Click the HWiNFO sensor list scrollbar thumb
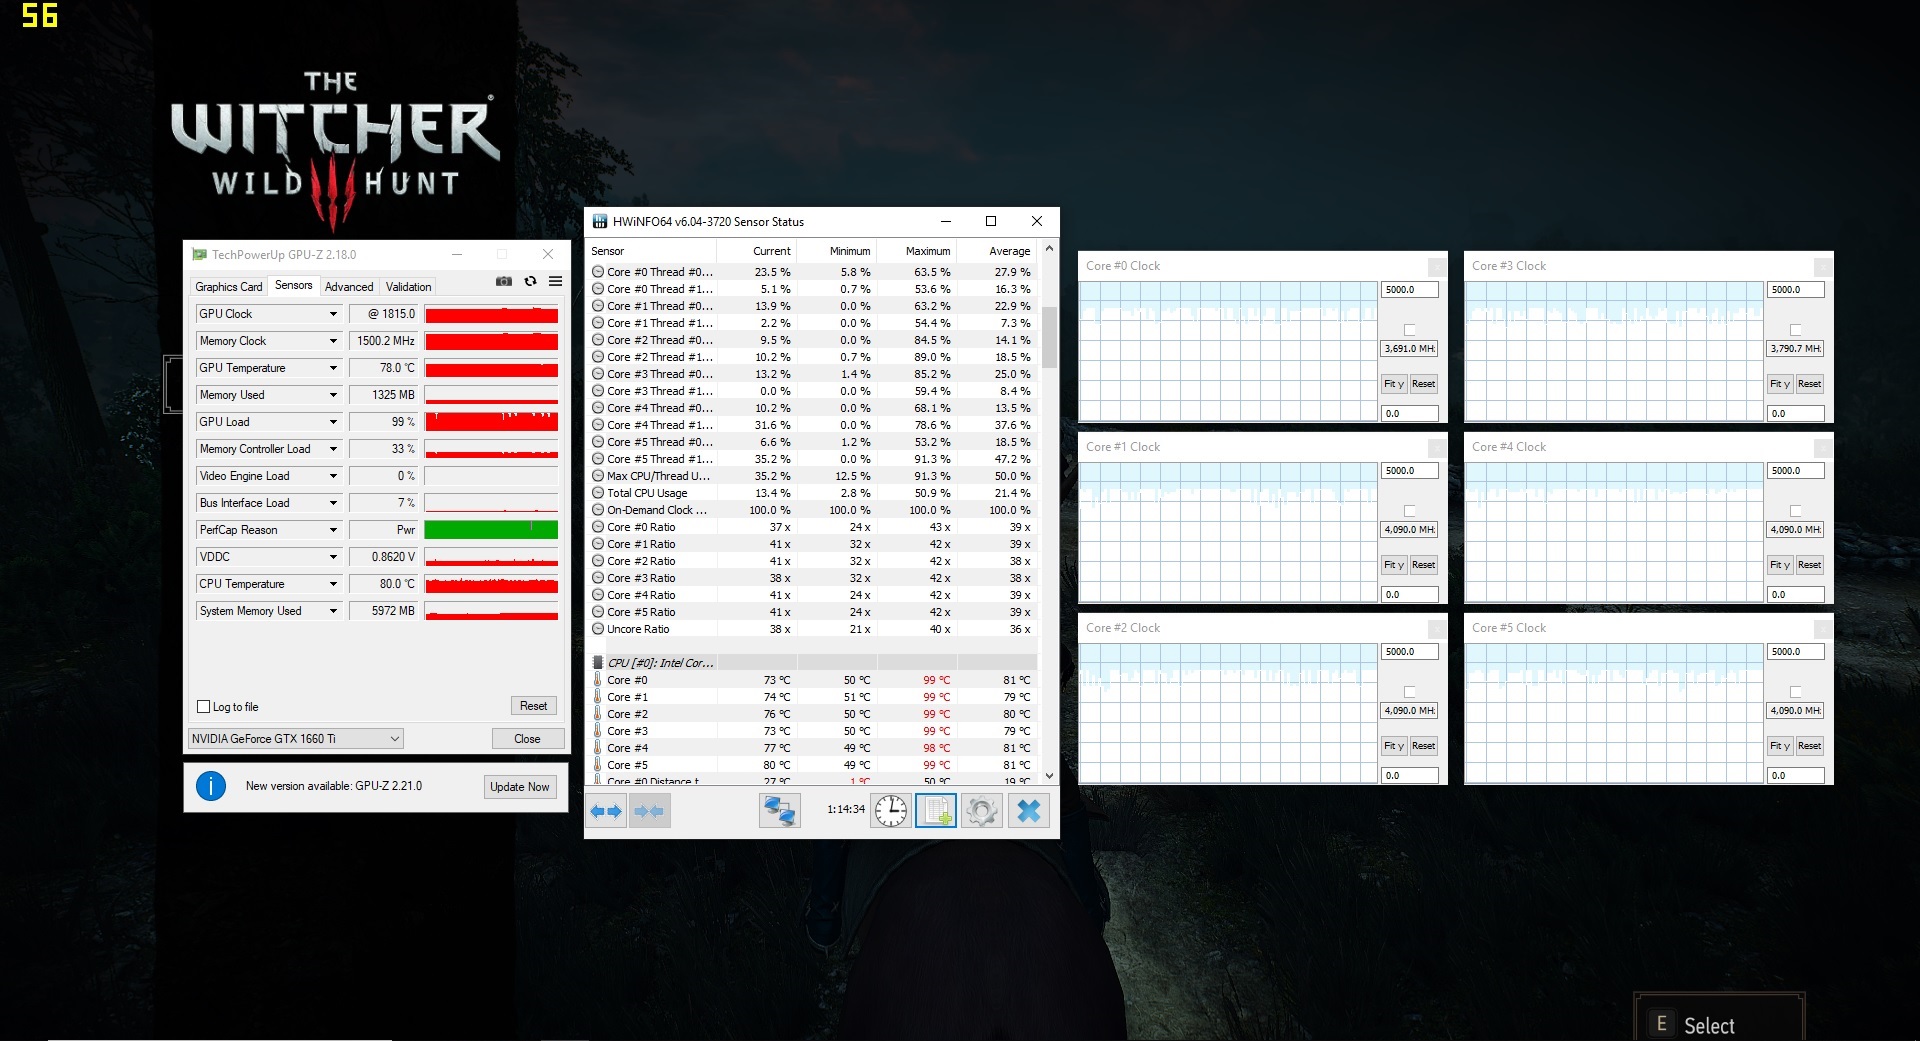Image resolution: width=1920 pixels, height=1041 pixels. pos(1049,337)
